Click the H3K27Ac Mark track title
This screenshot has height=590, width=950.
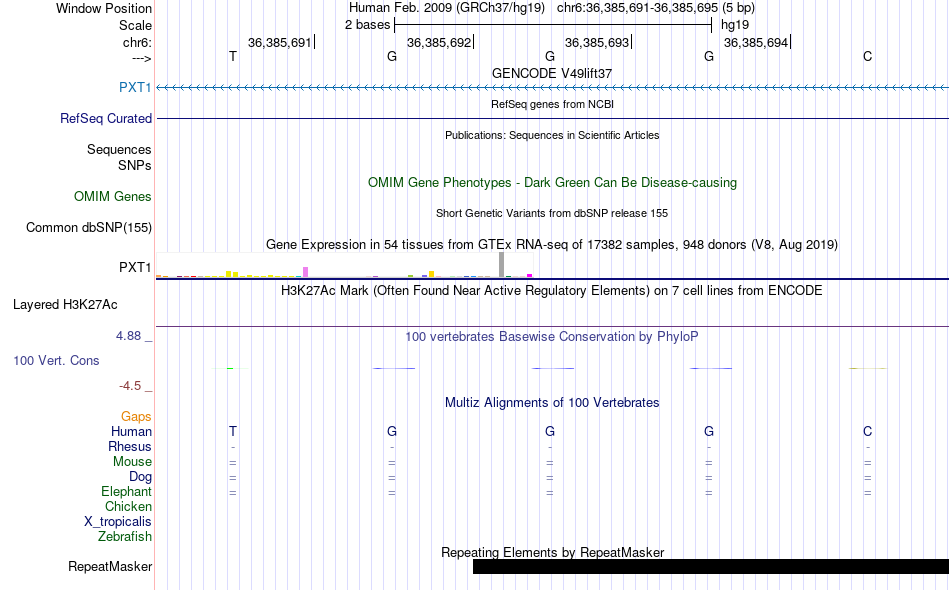coord(552,290)
